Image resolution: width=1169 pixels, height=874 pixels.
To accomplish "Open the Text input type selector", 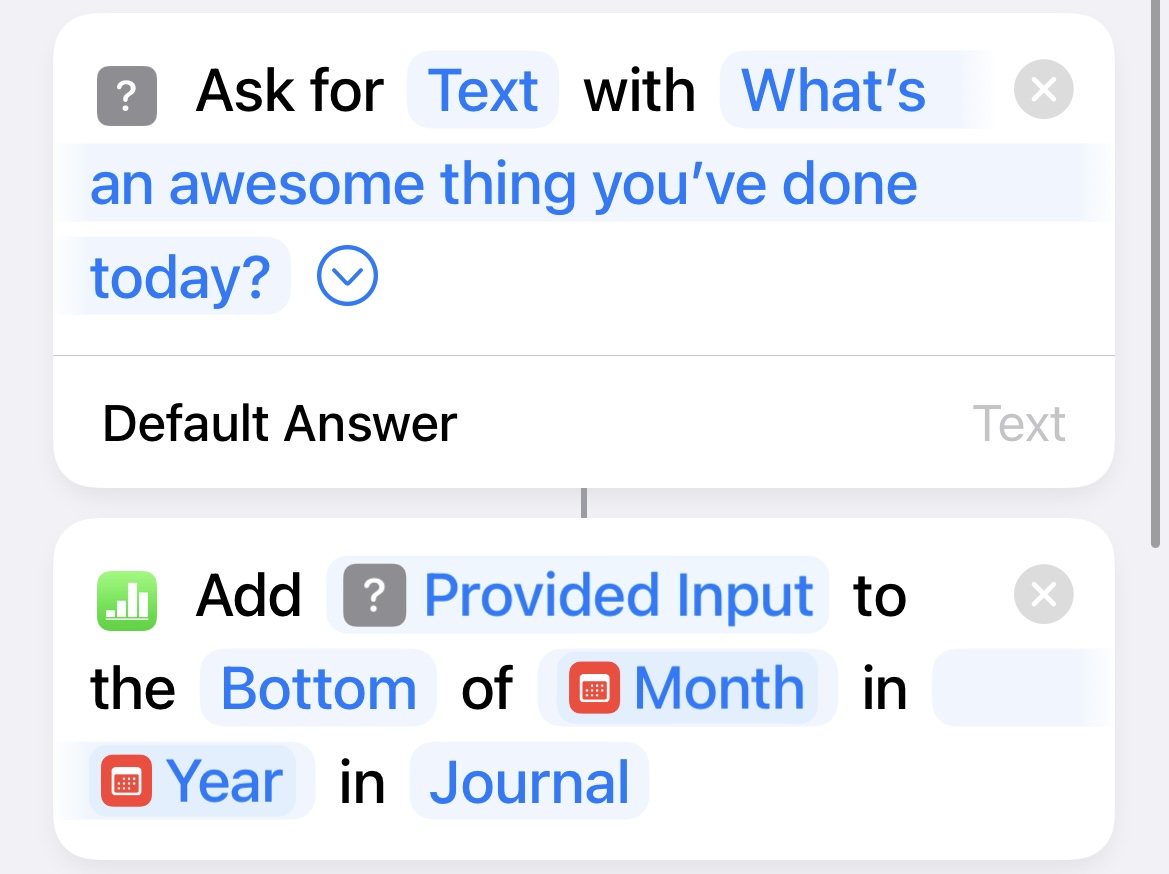I will click(x=483, y=89).
